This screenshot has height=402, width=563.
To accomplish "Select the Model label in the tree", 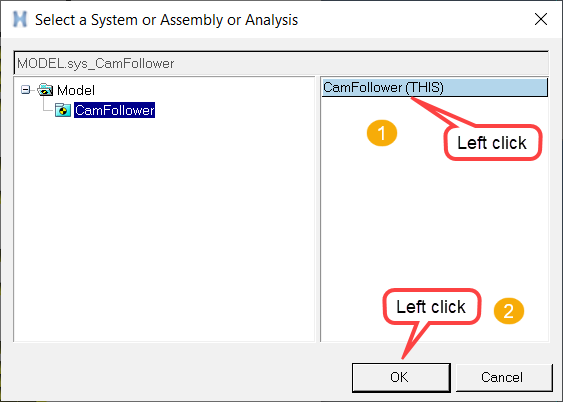I will pyautogui.click(x=76, y=90).
